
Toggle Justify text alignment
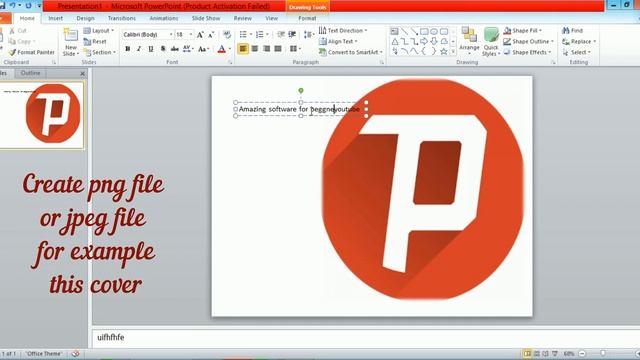[278, 49]
